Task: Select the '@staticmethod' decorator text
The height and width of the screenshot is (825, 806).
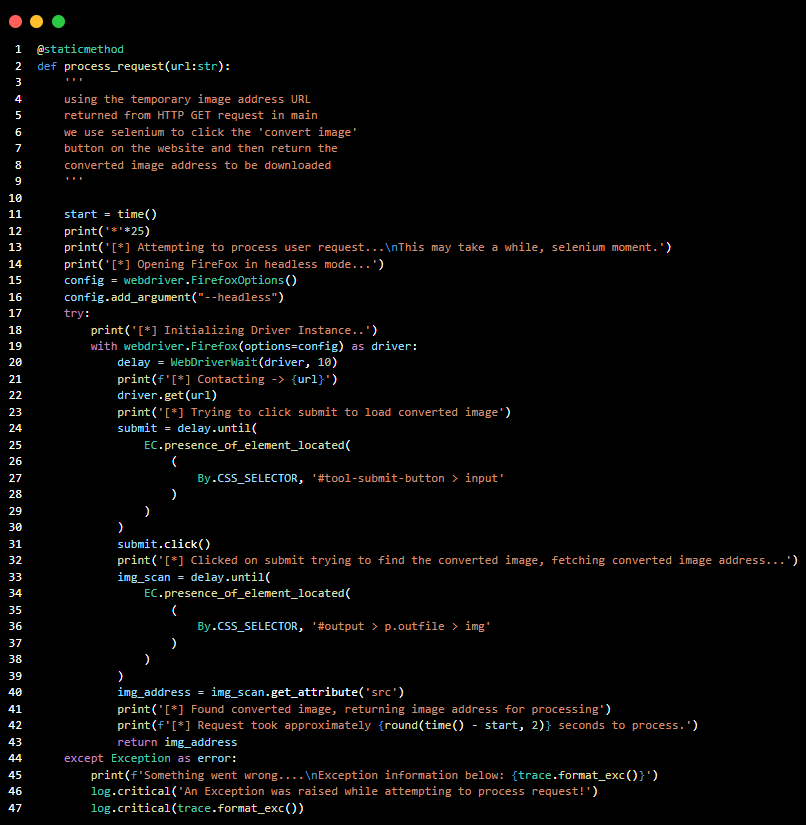Action: pos(80,49)
